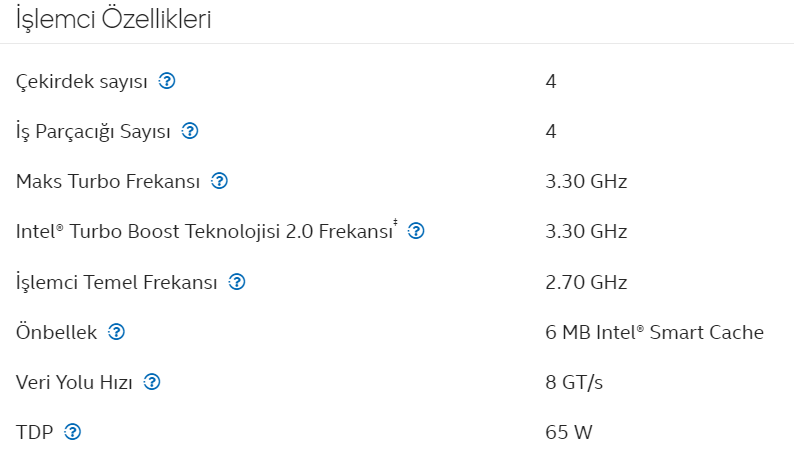Click the 3.30 GHz Maks Turbo value
The height and width of the screenshot is (465, 794).
tap(586, 181)
